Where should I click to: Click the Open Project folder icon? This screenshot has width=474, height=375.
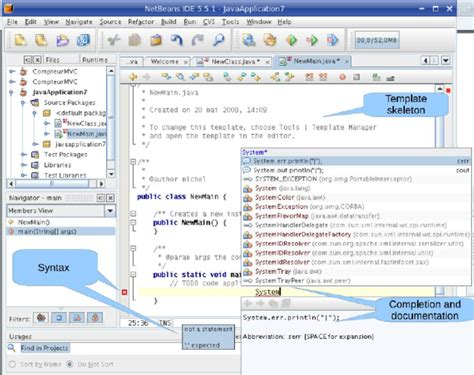62,40
